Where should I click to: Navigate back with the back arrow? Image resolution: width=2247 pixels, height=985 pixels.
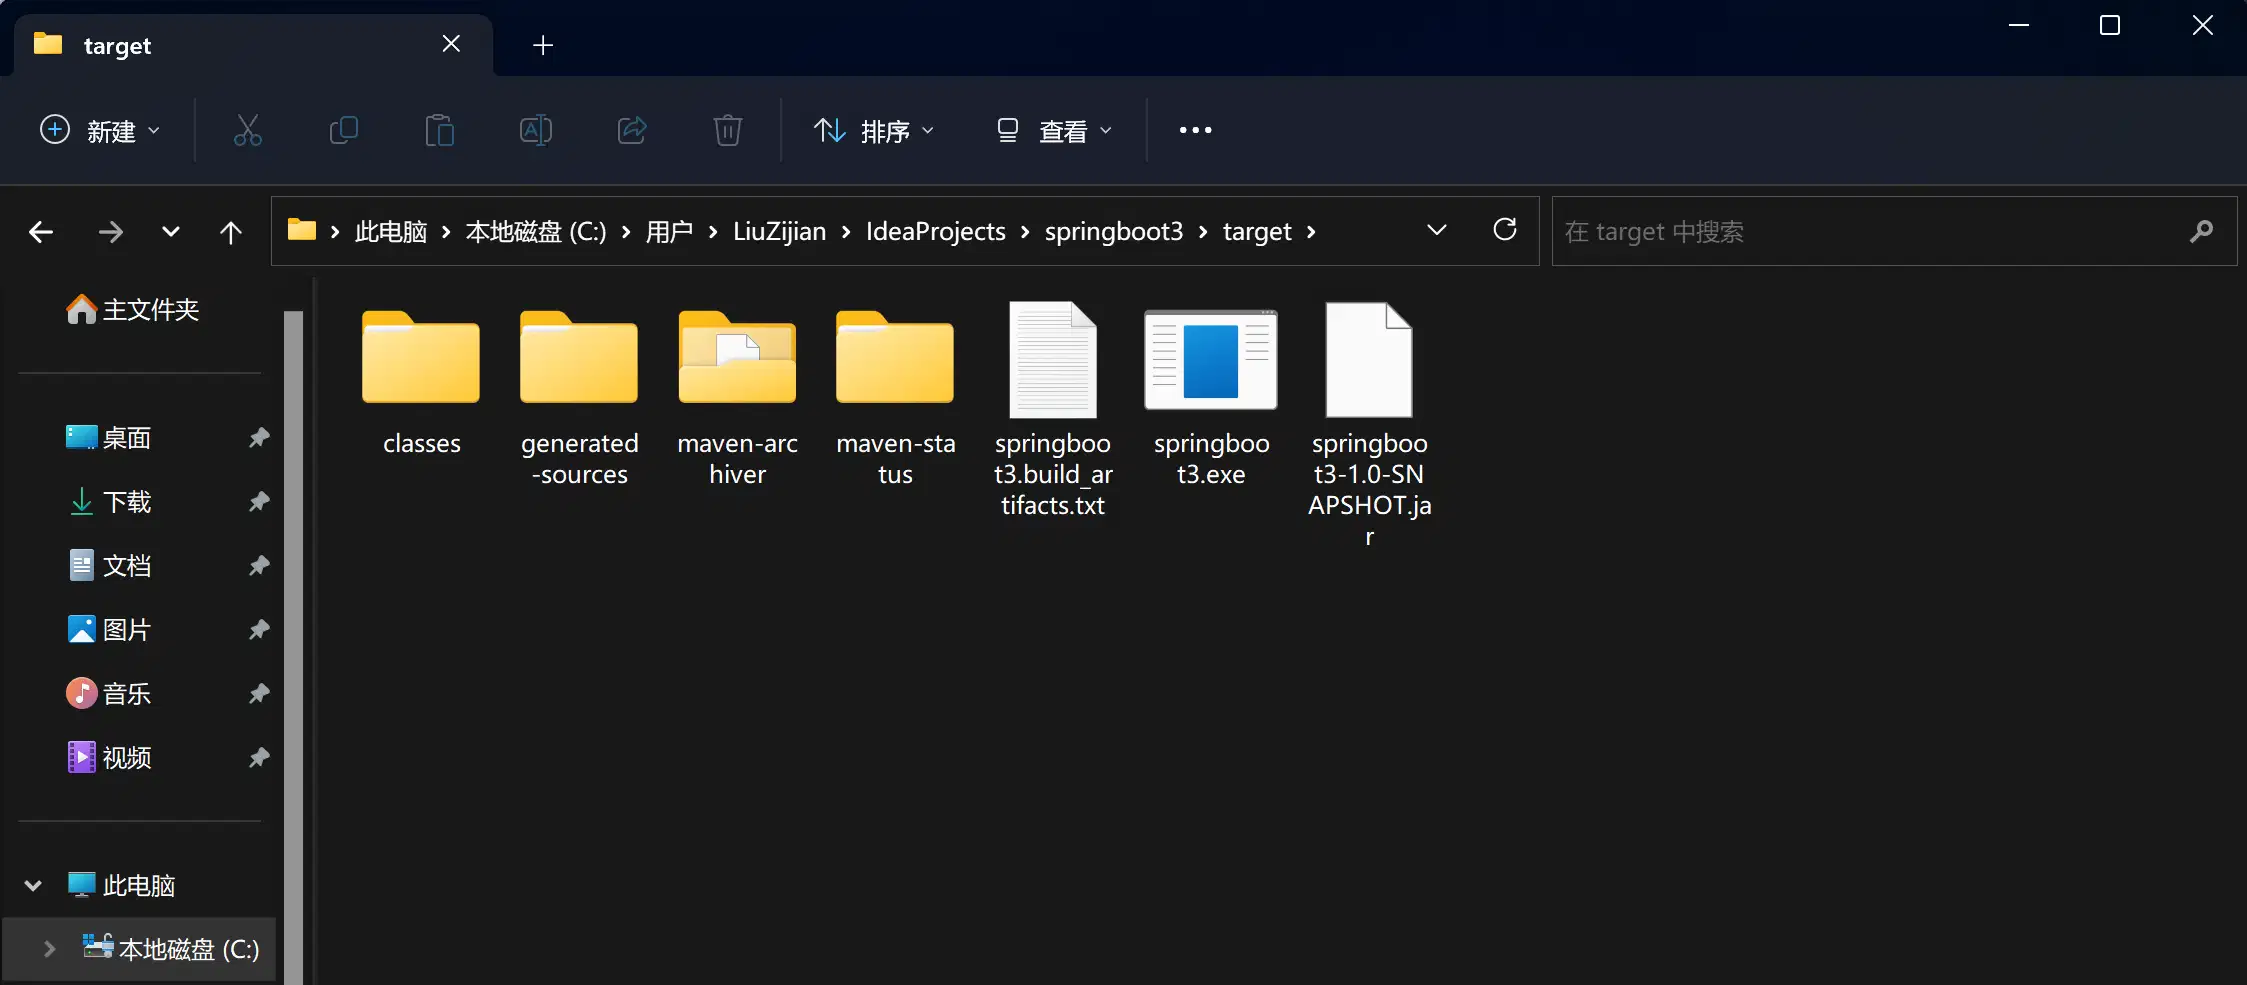(x=40, y=231)
